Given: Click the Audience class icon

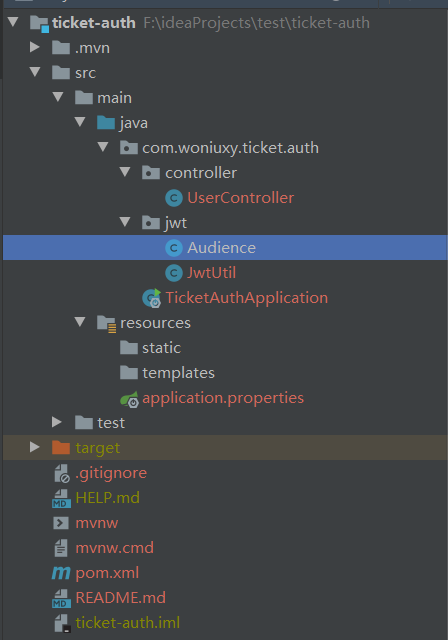Looking at the screenshot, I should [x=174, y=248].
